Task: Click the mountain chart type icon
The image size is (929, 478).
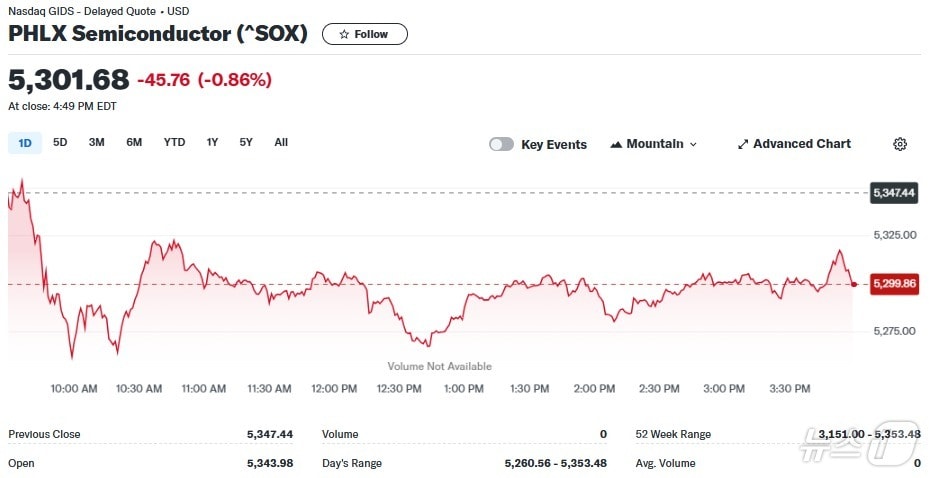Action: tap(616, 144)
